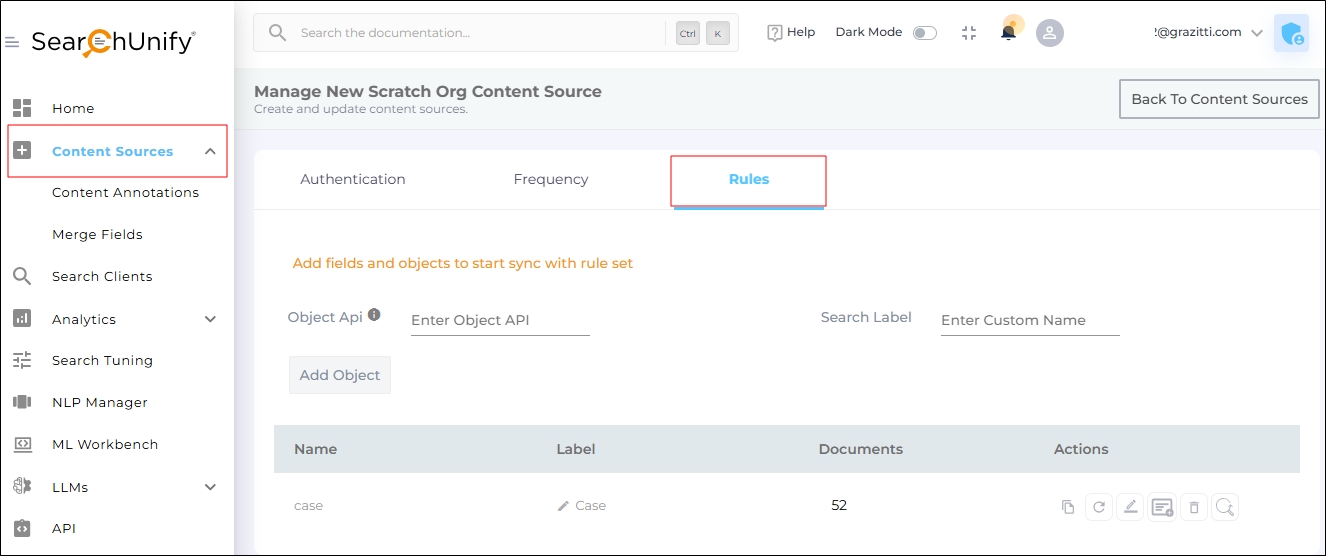1326x556 pixels.
Task: Toggle Dark Mode switch
Action: 925,33
